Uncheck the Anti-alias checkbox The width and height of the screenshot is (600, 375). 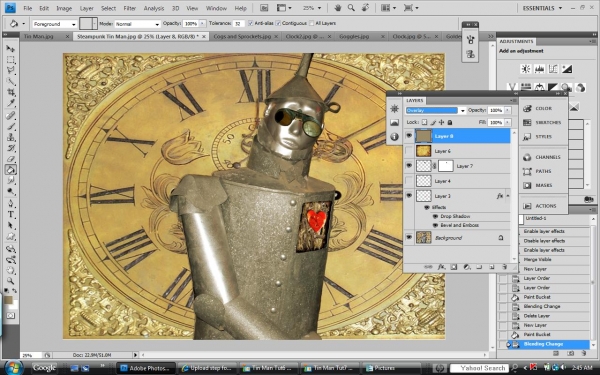(250, 23)
